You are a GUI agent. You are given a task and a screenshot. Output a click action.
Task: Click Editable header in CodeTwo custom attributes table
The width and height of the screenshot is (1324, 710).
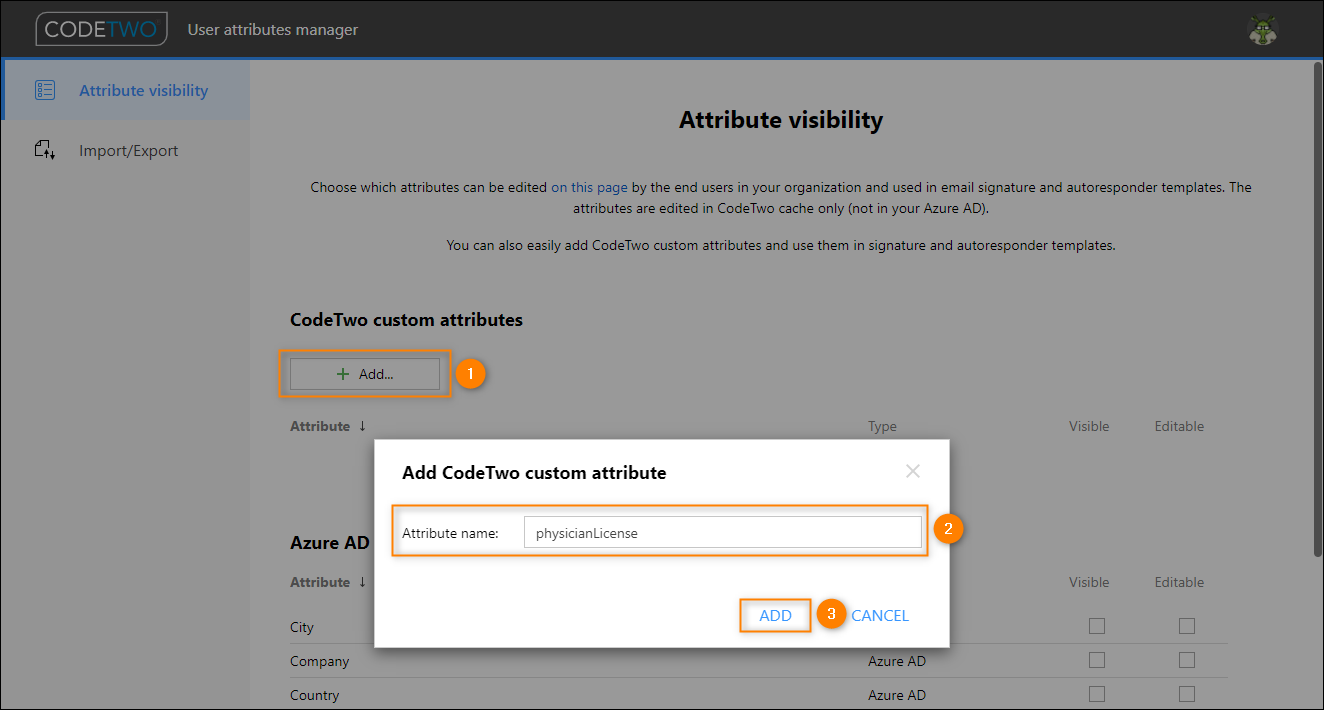pos(1179,426)
